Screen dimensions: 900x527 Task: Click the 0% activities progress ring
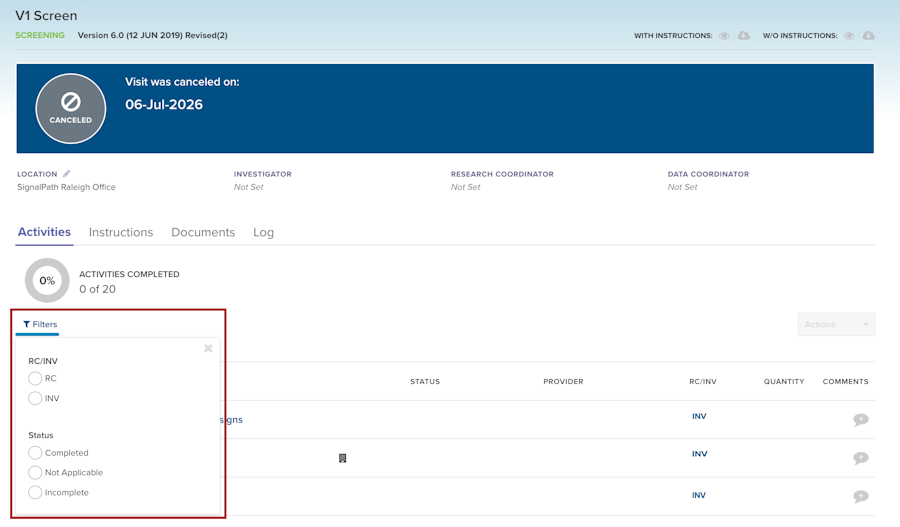pyautogui.click(x=47, y=281)
